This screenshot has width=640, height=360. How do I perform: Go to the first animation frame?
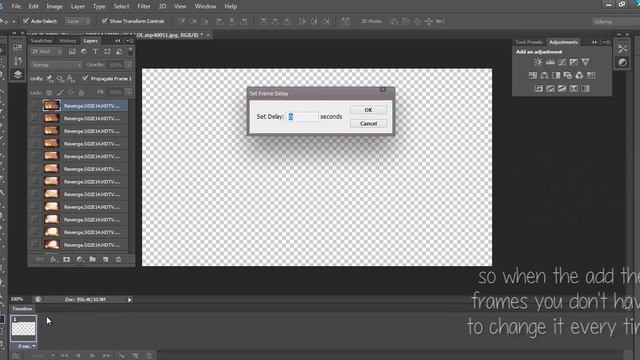click(x=64, y=356)
